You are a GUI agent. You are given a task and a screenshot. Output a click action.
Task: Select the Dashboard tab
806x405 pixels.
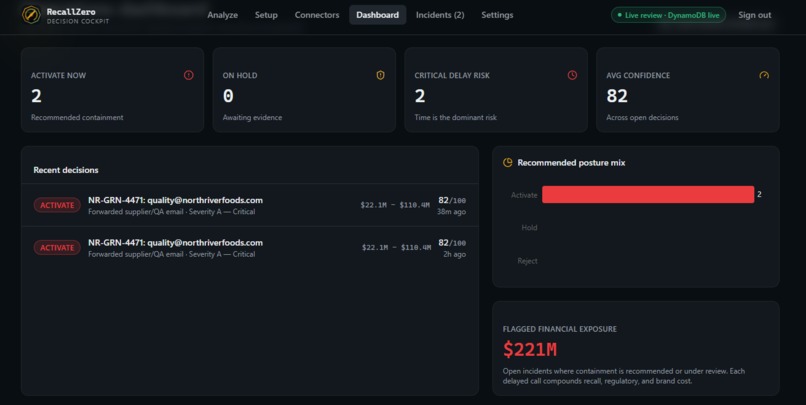(377, 15)
